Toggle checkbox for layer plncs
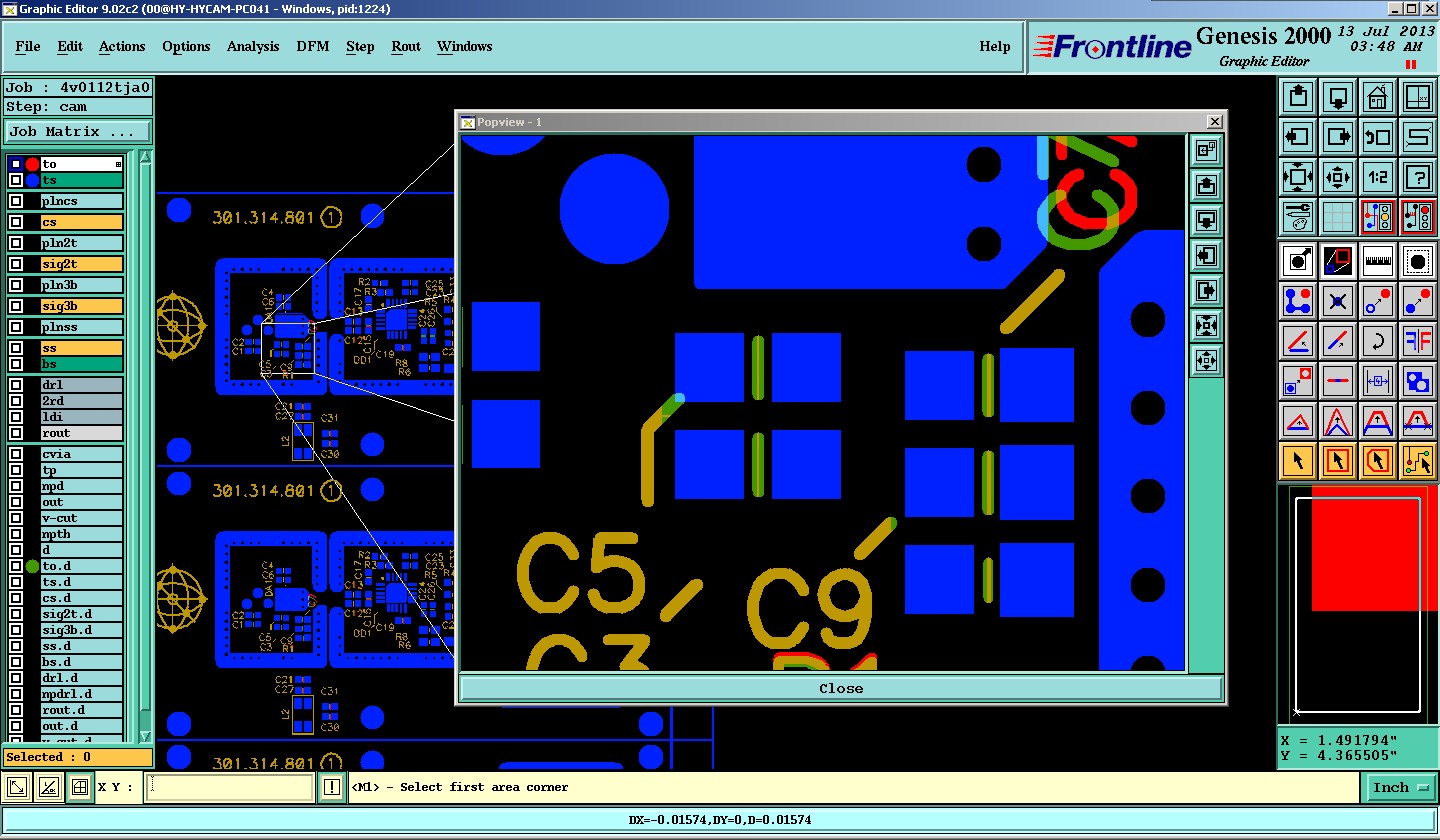Viewport: 1440px width, 840px height. click(x=16, y=201)
